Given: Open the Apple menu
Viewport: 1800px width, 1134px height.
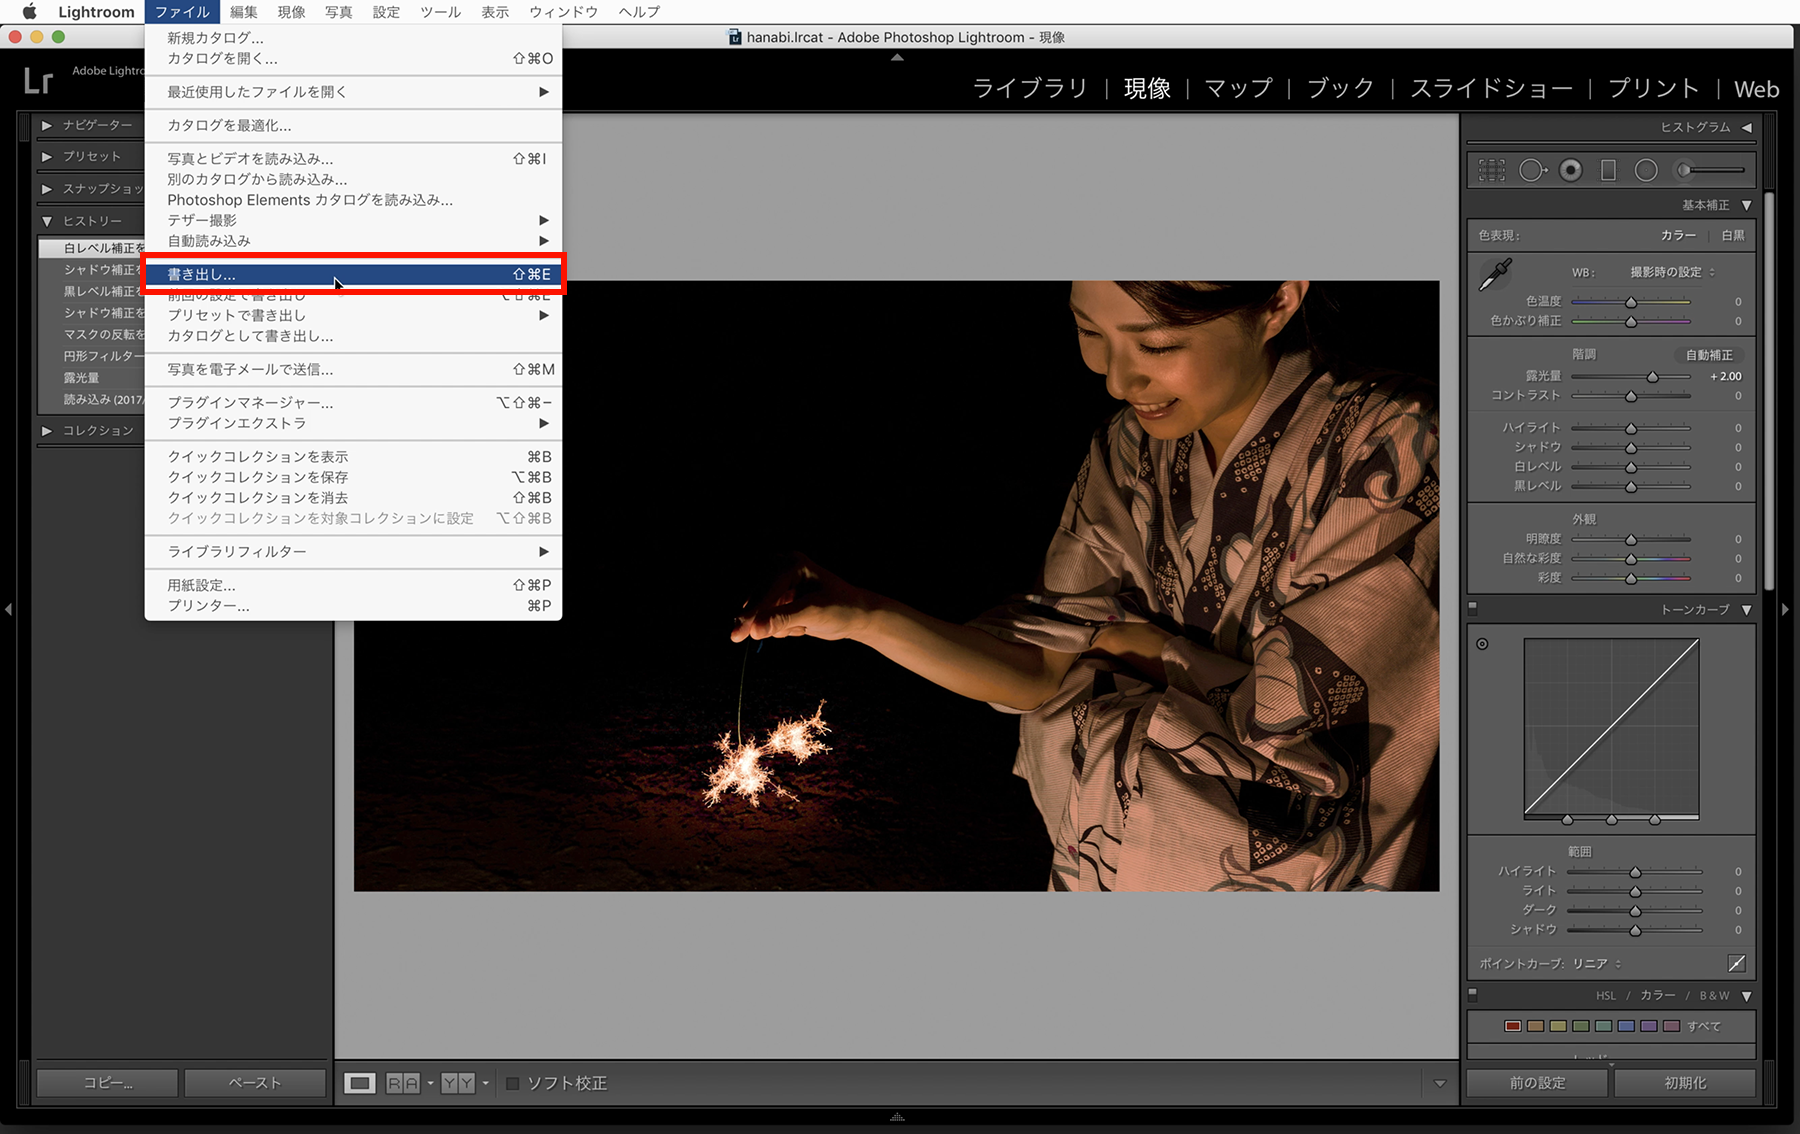Looking at the screenshot, I should coord(29,12).
